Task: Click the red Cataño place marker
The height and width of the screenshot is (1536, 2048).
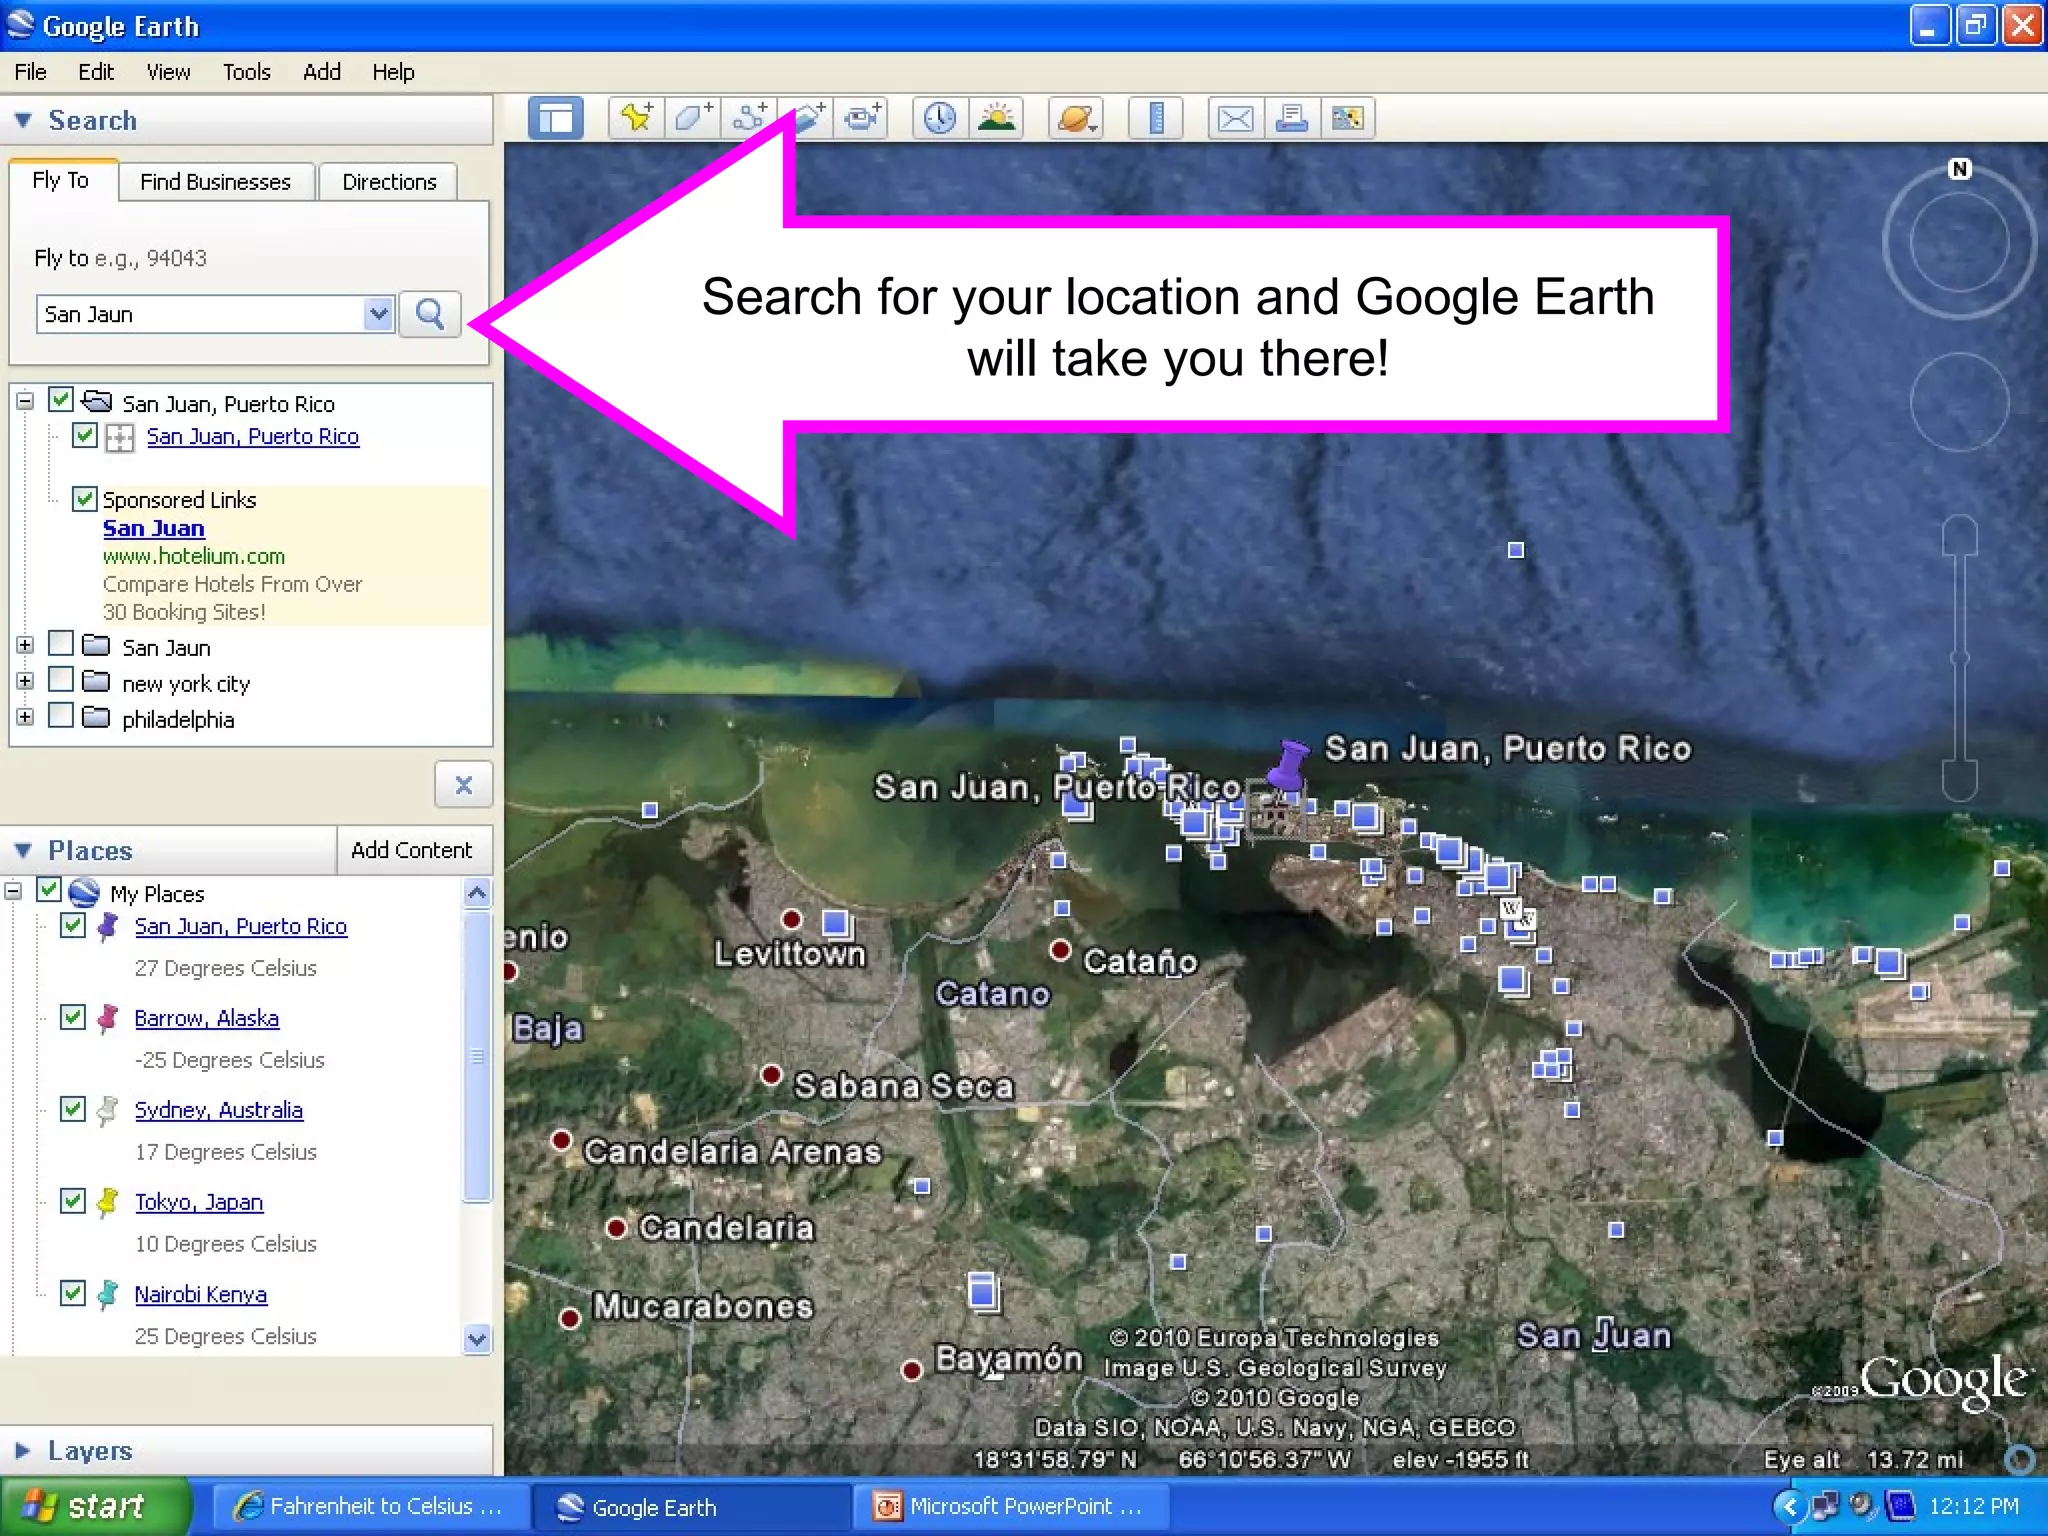Action: 1061,949
